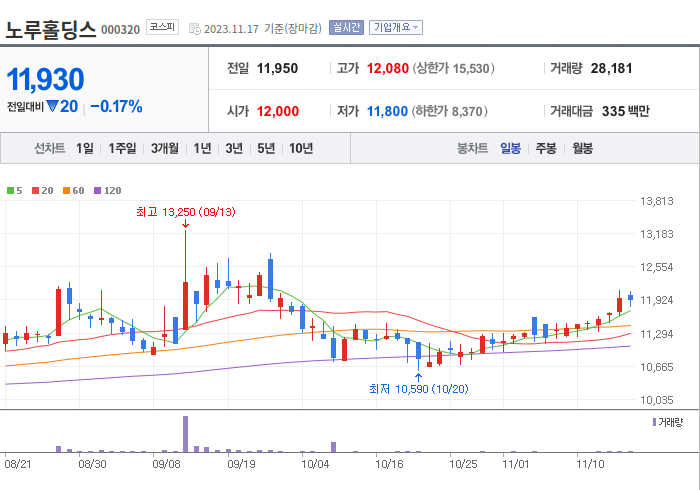Image resolution: width=700 pixels, height=490 pixels.
Task: Click the 08/21 date axis label
Action: pyautogui.click(x=18, y=464)
